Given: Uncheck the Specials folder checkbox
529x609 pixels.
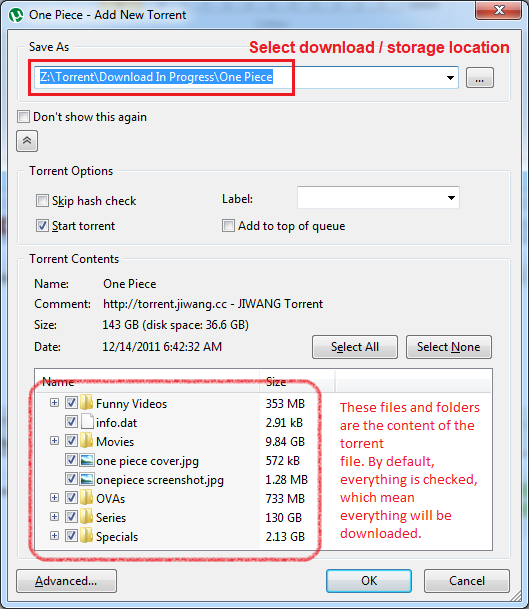Looking at the screenshot, I should pyautogui.click(x=71, y=536).
